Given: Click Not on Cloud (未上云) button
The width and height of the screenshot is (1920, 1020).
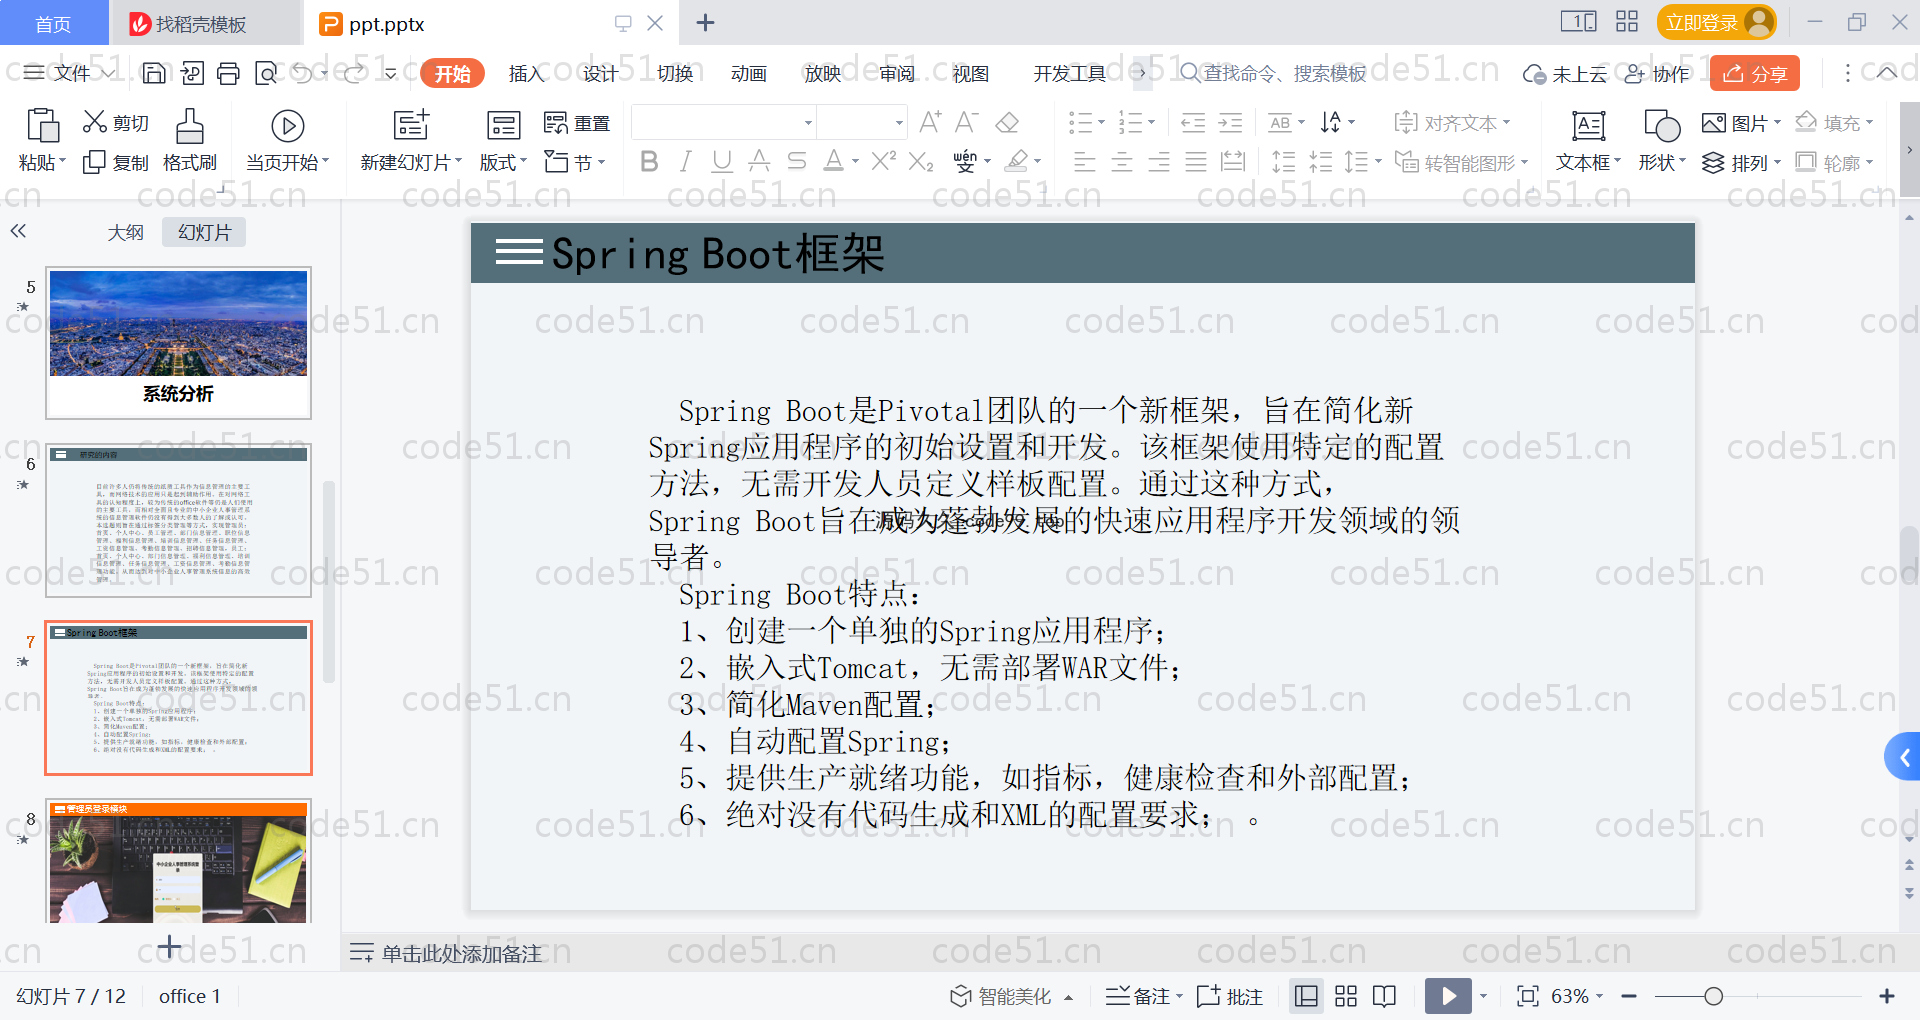Looking at the screenshot, I should 1565,73.
